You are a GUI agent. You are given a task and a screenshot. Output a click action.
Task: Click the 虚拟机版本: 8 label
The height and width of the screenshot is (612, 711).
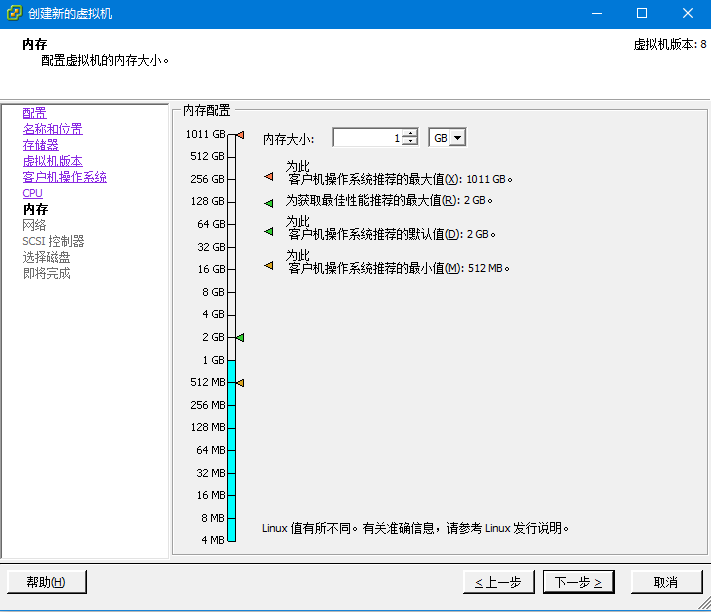[x=670, y=44]
